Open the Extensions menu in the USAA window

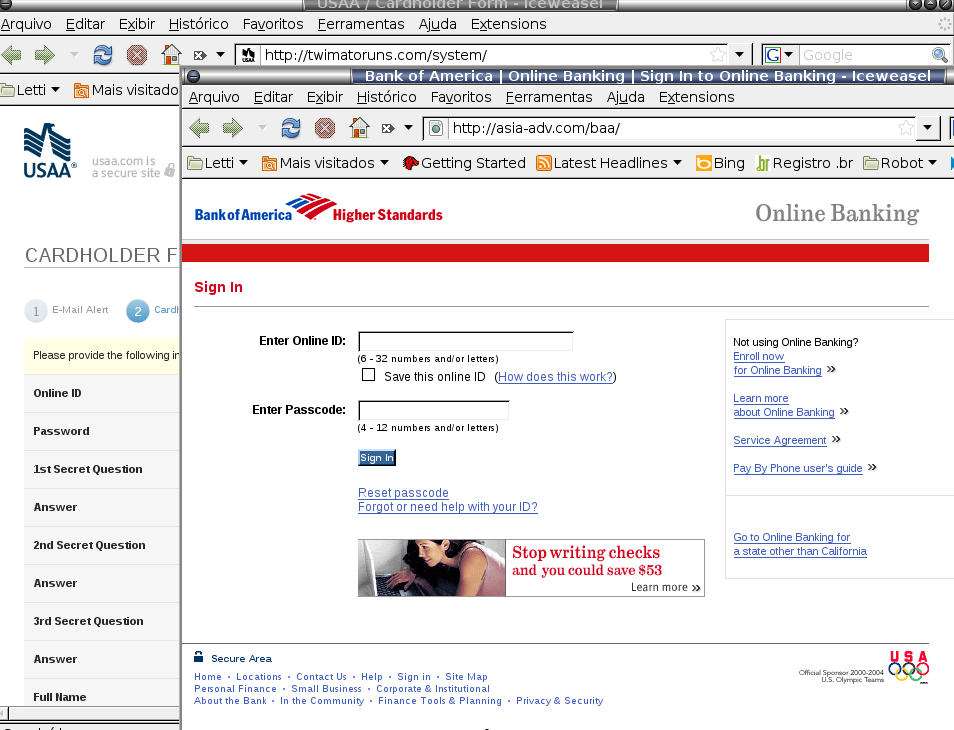pos(508,24)
